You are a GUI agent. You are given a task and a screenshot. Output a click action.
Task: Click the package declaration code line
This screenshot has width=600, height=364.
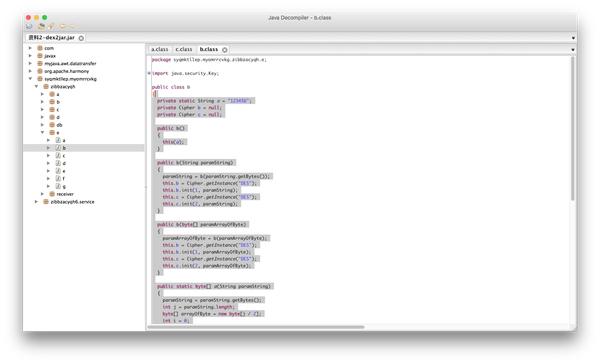pos(209,60)
